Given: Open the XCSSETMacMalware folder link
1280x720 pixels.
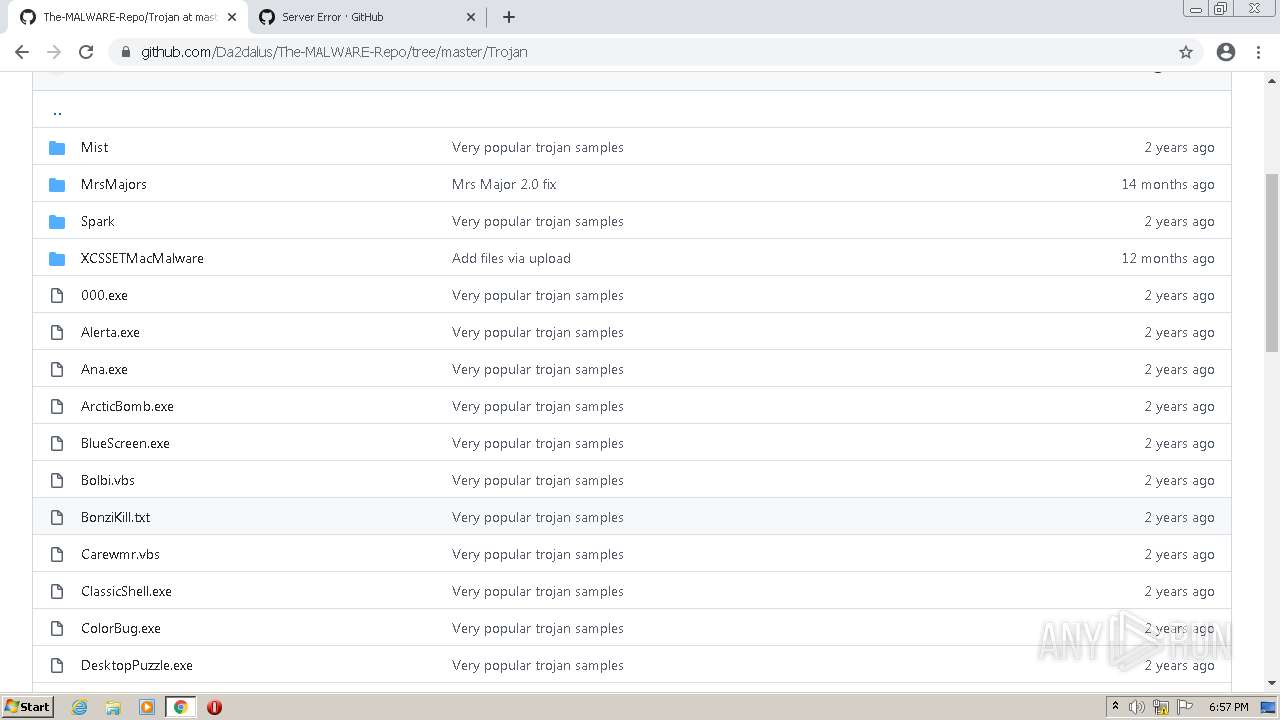Looking at the screenshot, I should [x=142, y=258].
